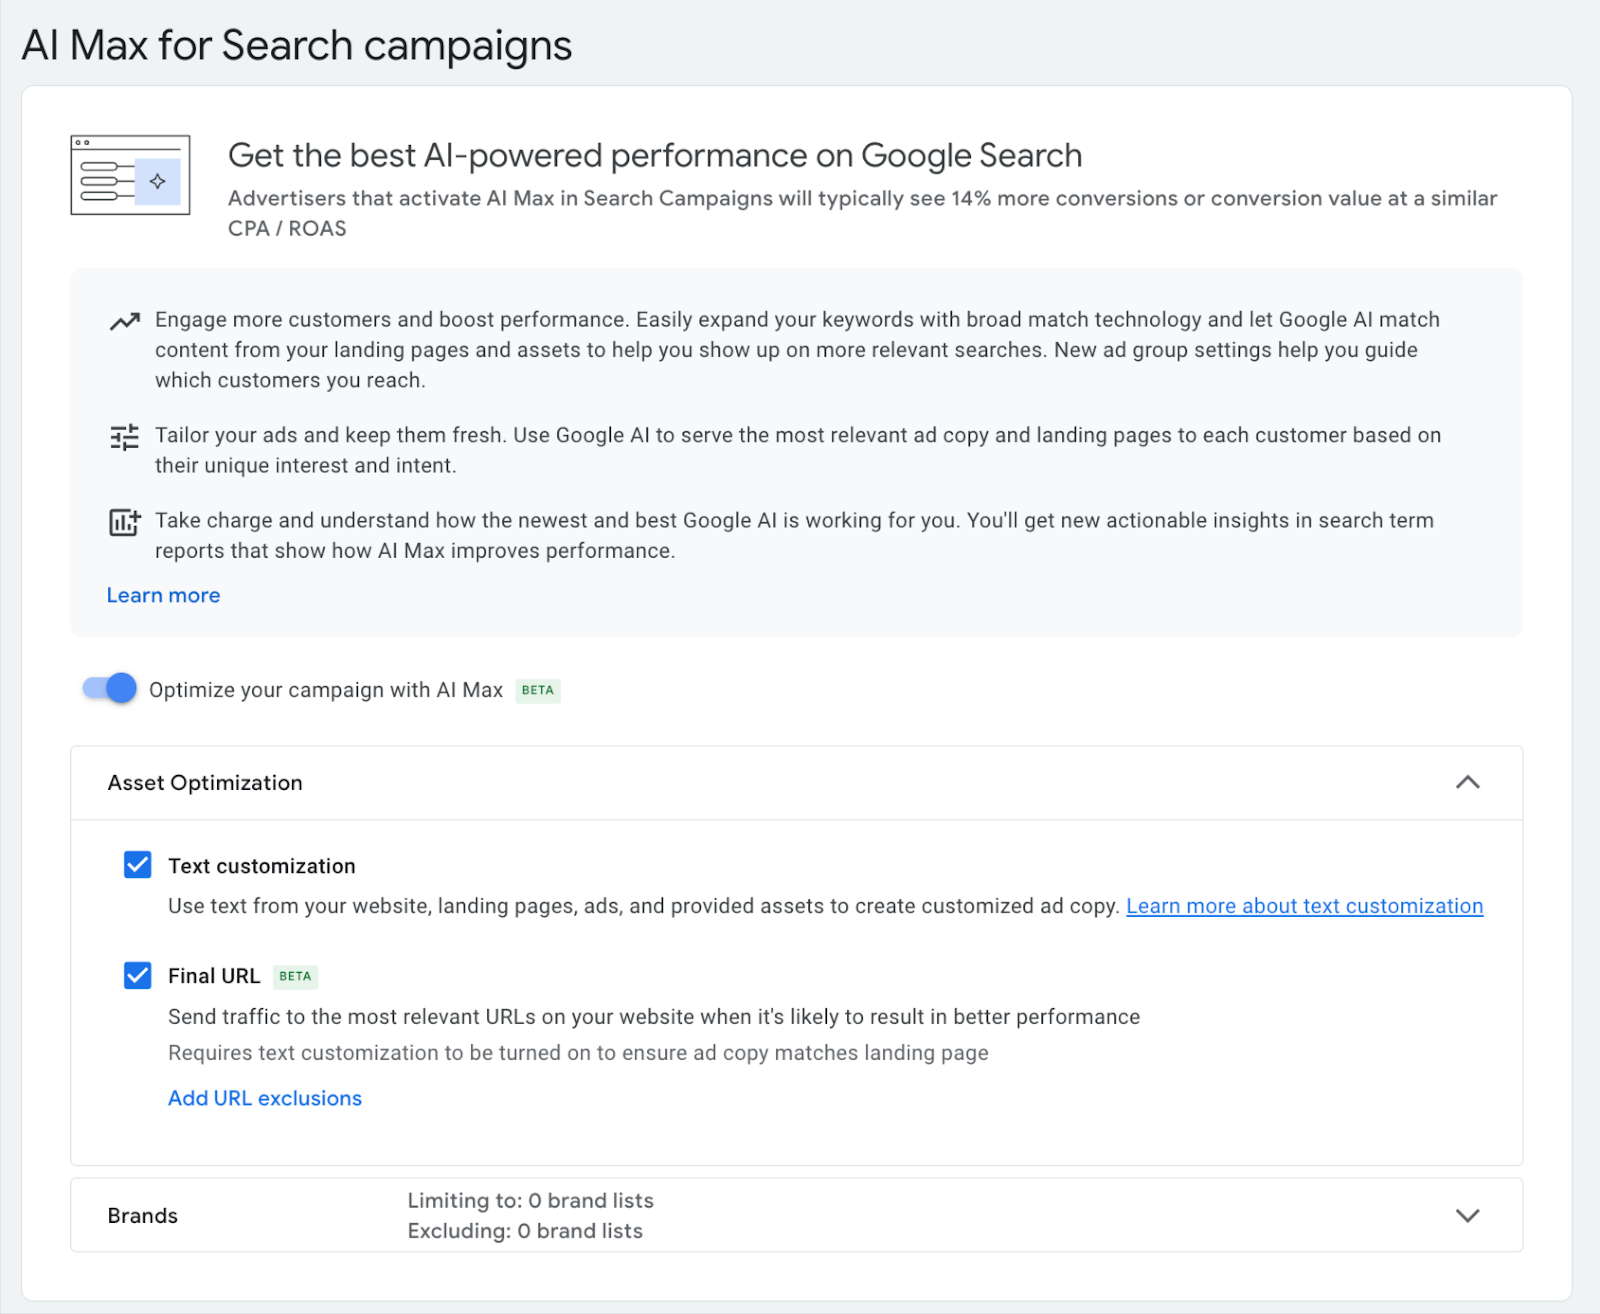
Task: Click the trending-up arrow icon beside Engage more customers
Action: coord(125,322)
